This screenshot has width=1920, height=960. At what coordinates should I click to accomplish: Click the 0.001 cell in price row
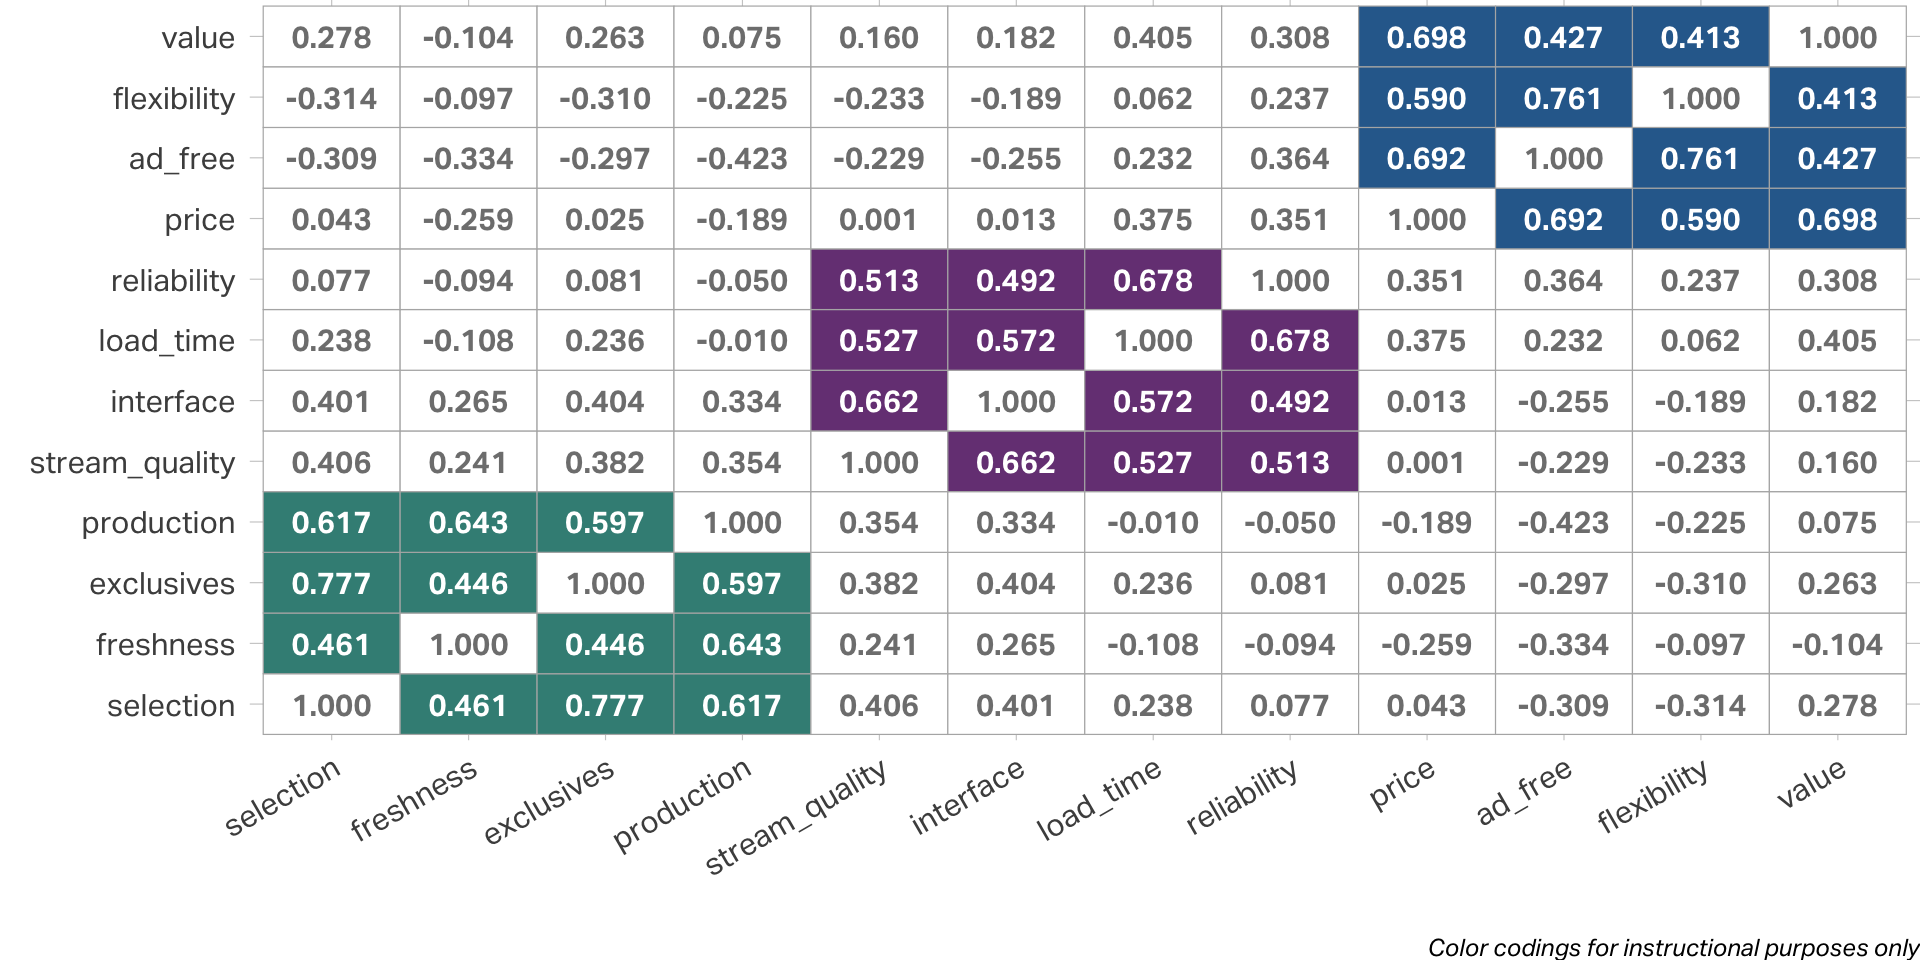point(879,220)
